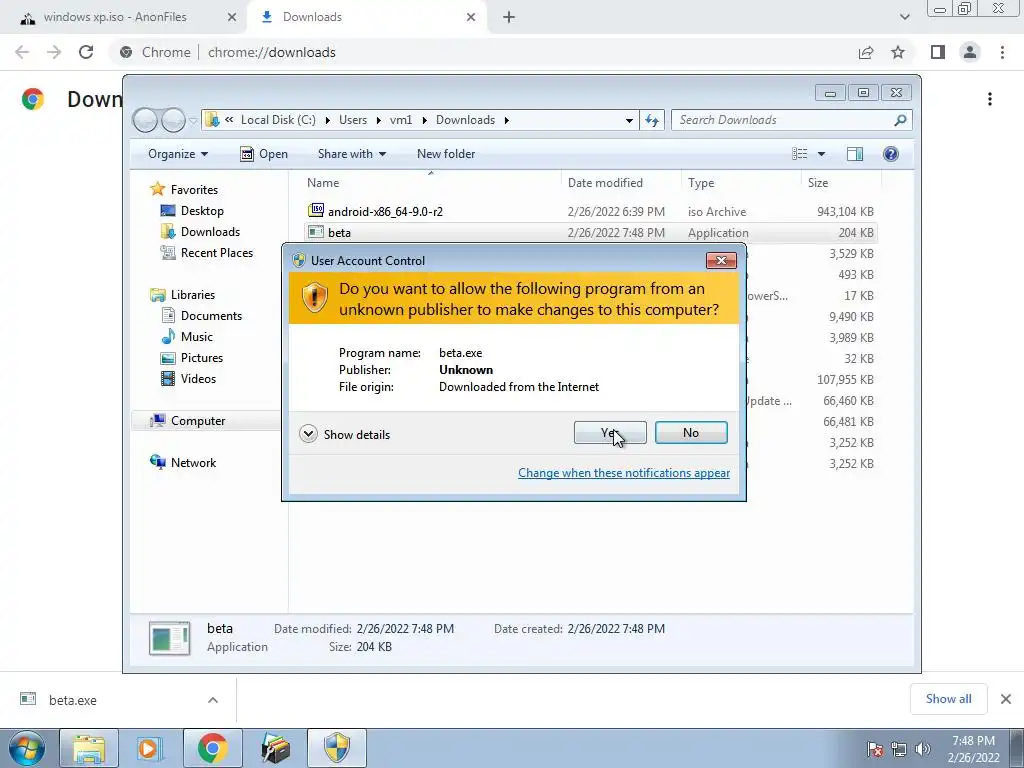Click the android ISO file icon
The height and width of the screenshot is (768, 1024).
(x=316, y=210)
